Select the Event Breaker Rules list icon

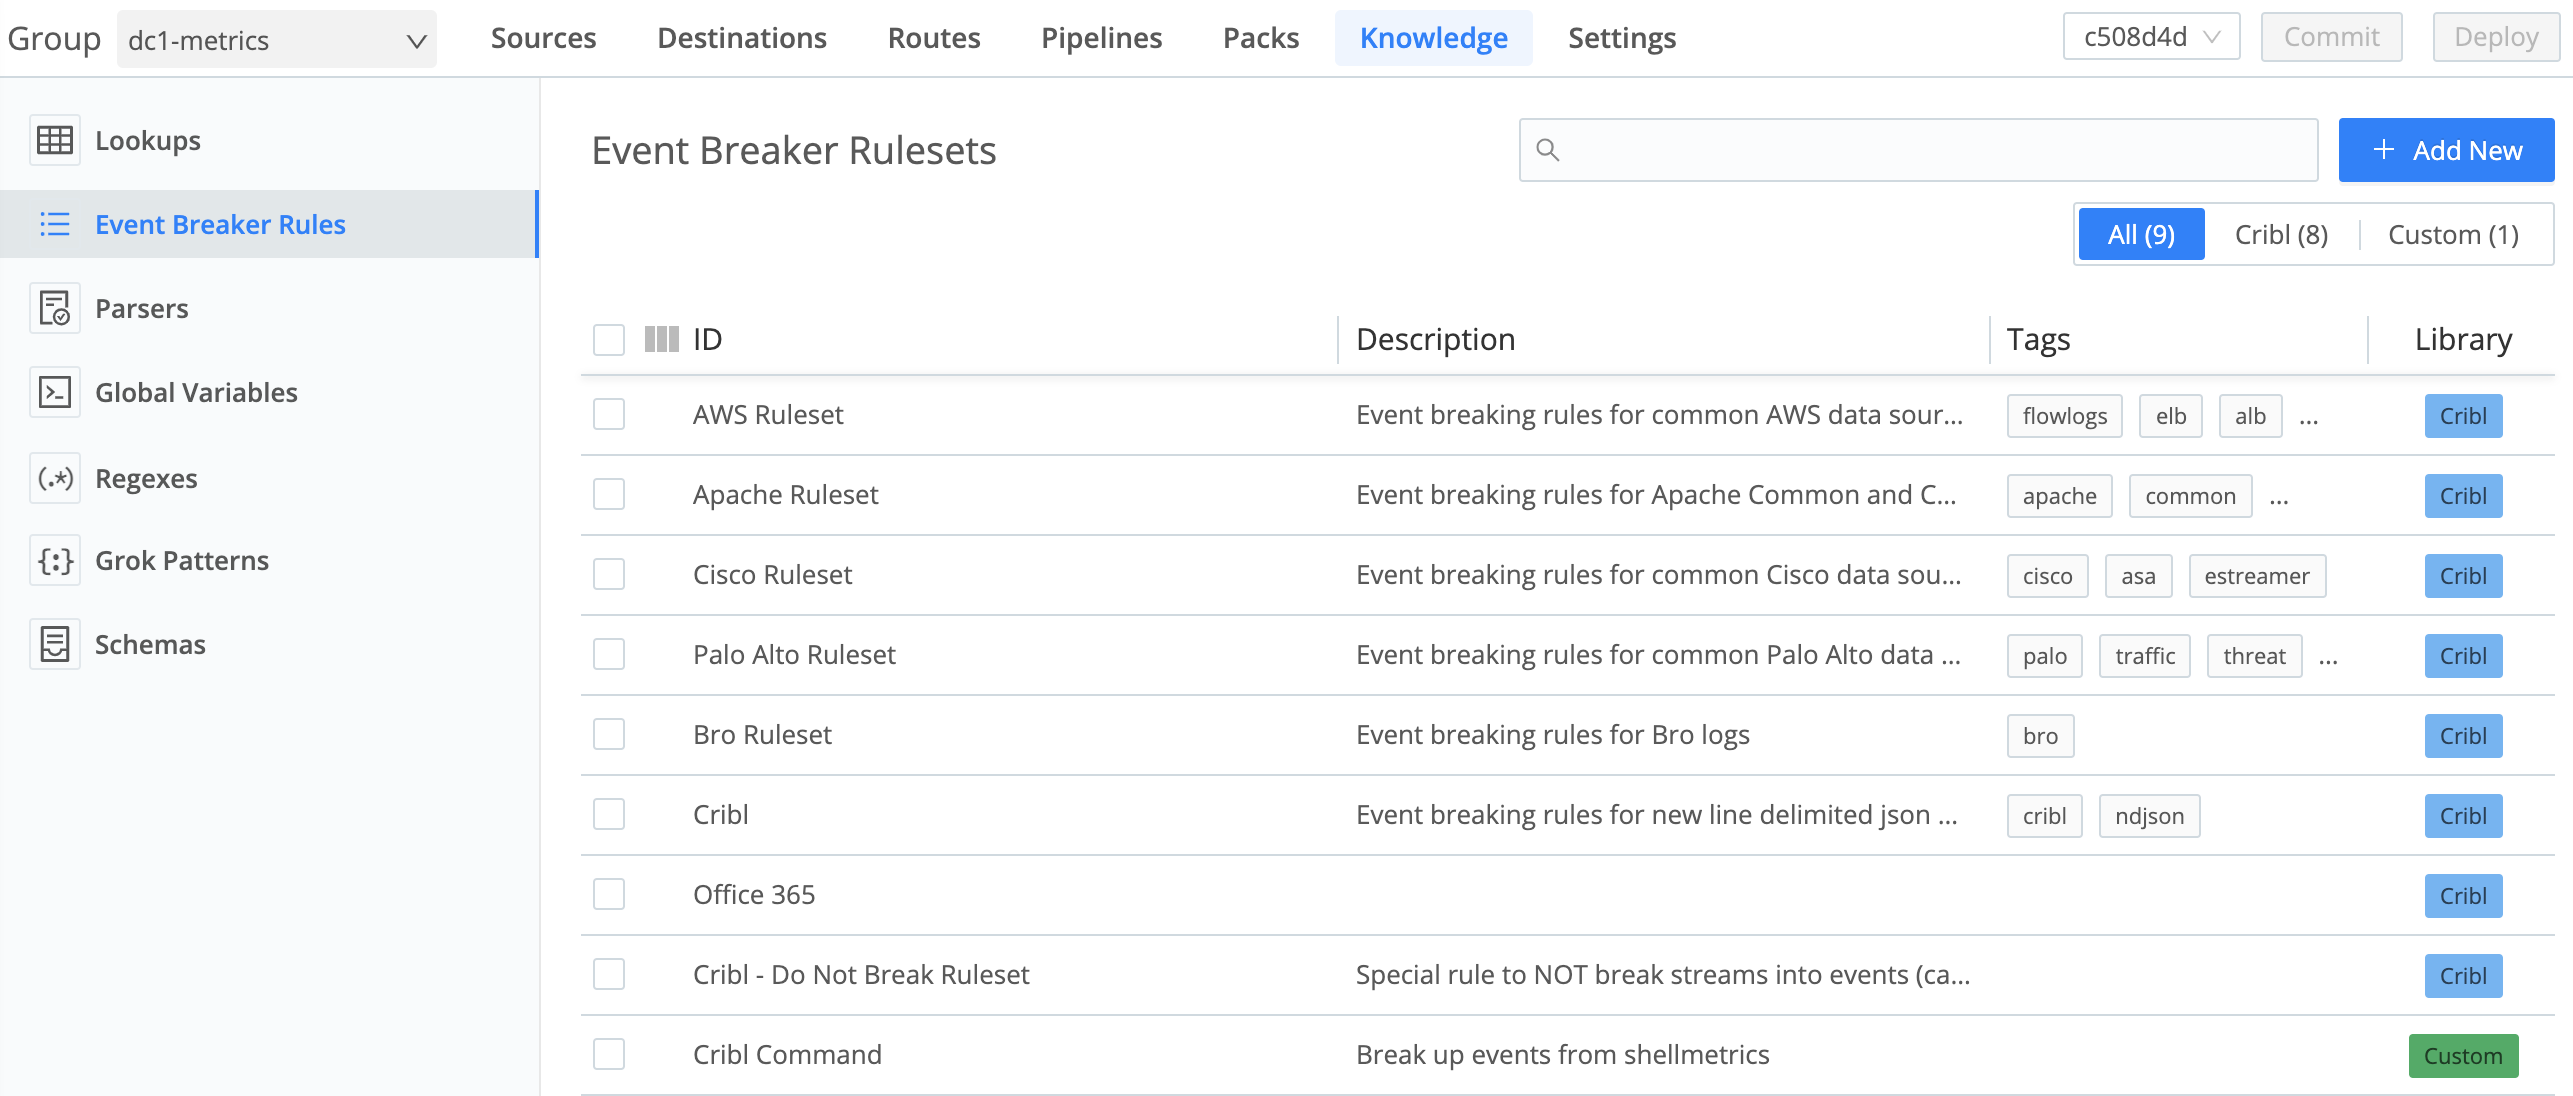[x=55, y=224]
